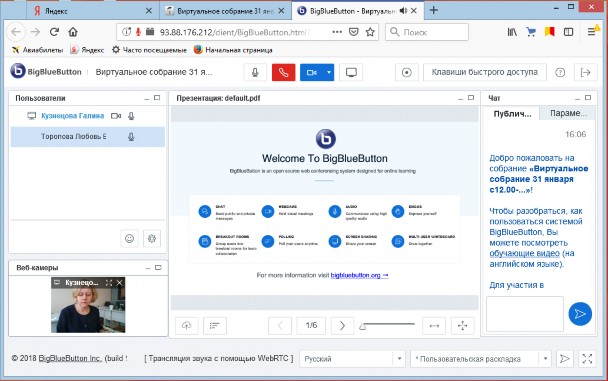Click the logout icon in BigBlueButton header
Viewport: 608px width, 381px height.
click(x=586, y=72)
